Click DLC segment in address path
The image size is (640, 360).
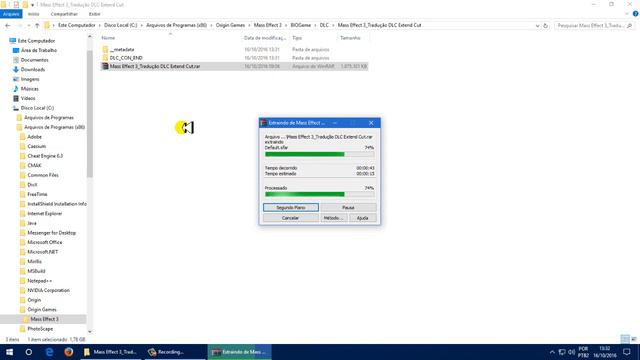(x=324, y=25)
